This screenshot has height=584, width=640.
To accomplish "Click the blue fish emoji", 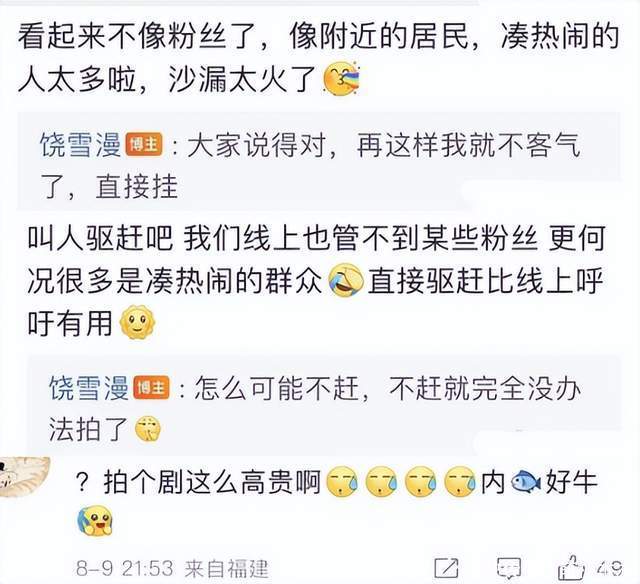I will tap(526, 482).
